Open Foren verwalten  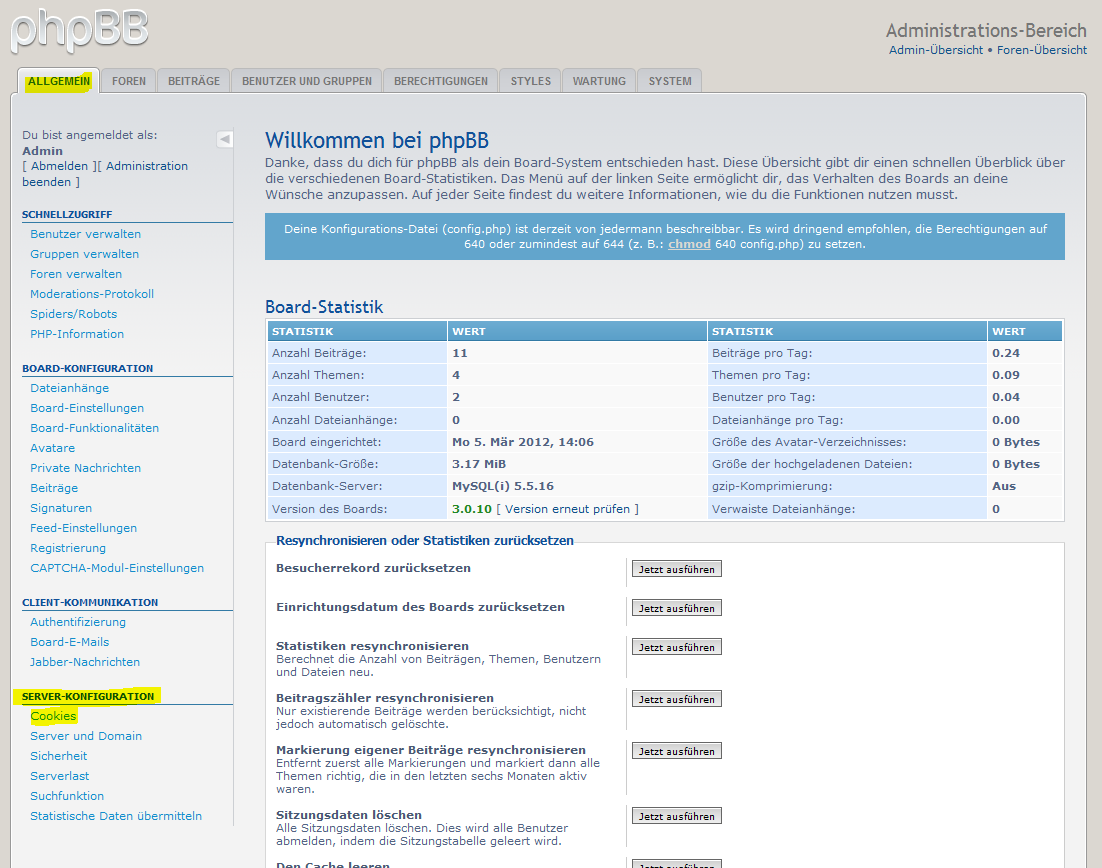click(76, 274)
